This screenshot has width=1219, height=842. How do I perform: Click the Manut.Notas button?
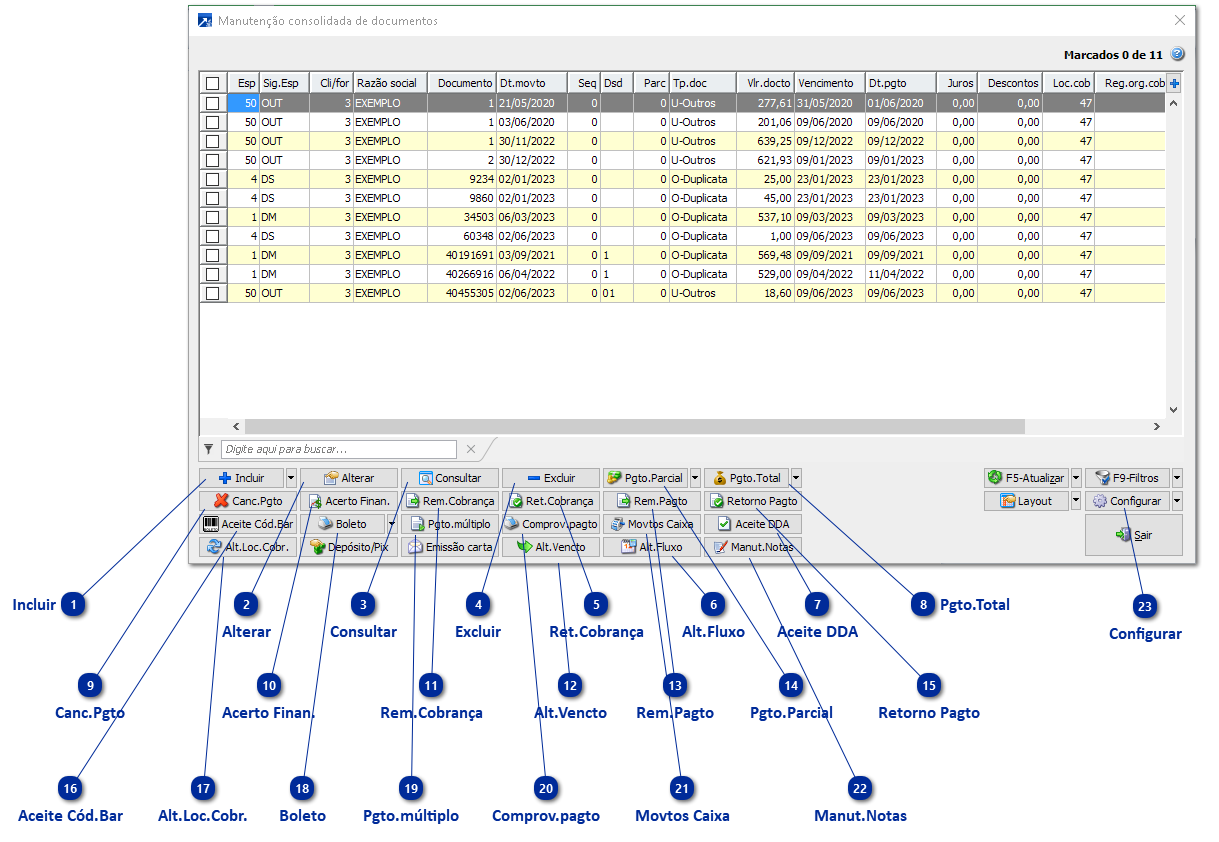coord(752,547)
